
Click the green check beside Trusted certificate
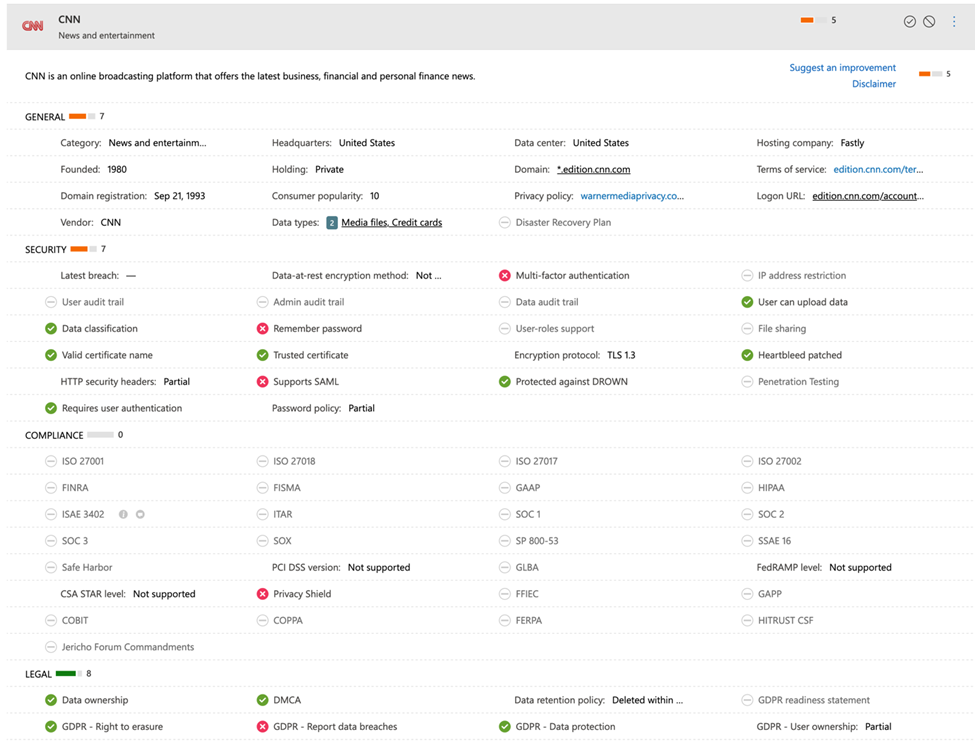coord(262,355)
